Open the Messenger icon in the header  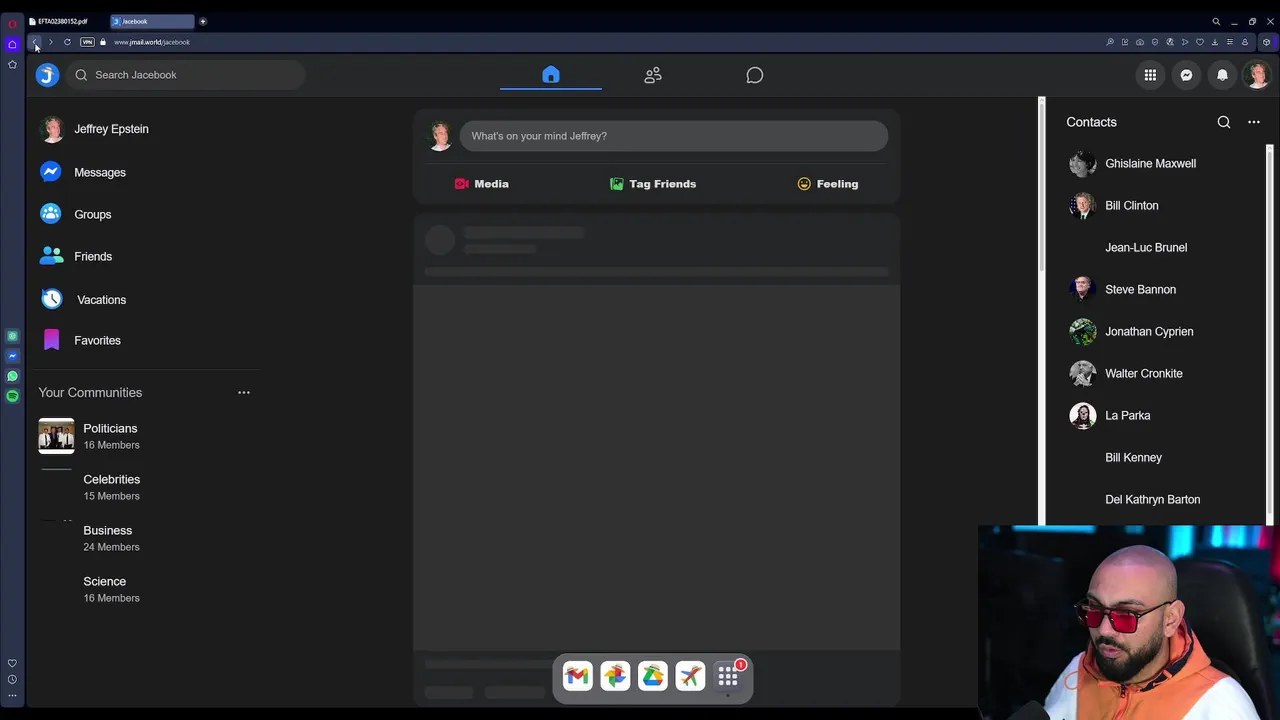[1186, 75]
